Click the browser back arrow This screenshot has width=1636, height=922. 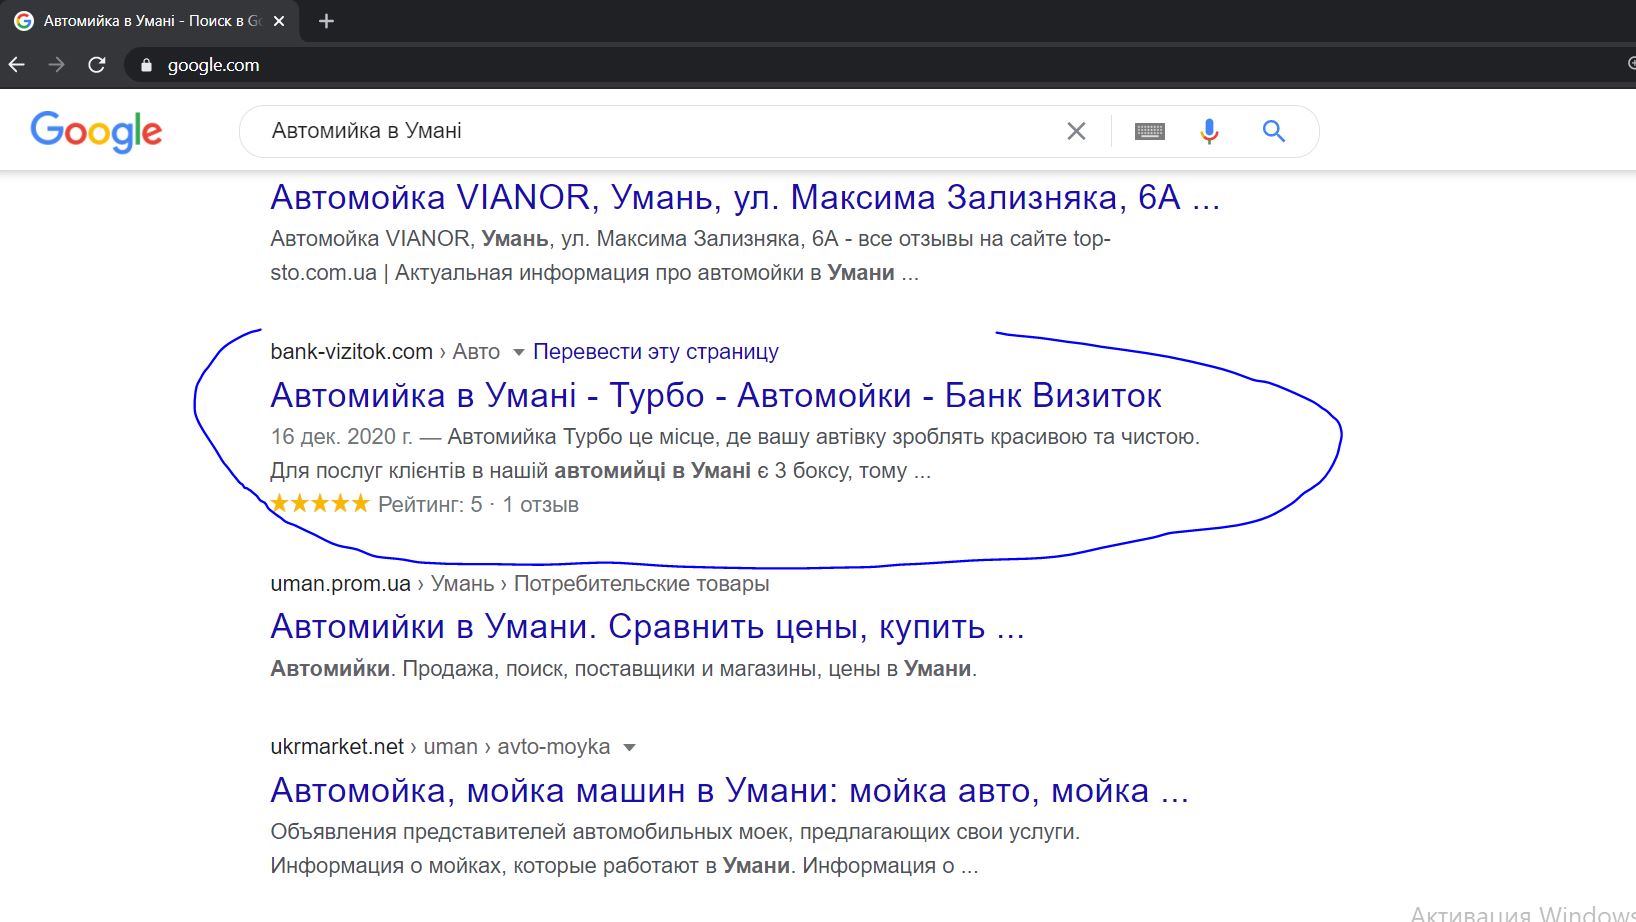(17, 65)
